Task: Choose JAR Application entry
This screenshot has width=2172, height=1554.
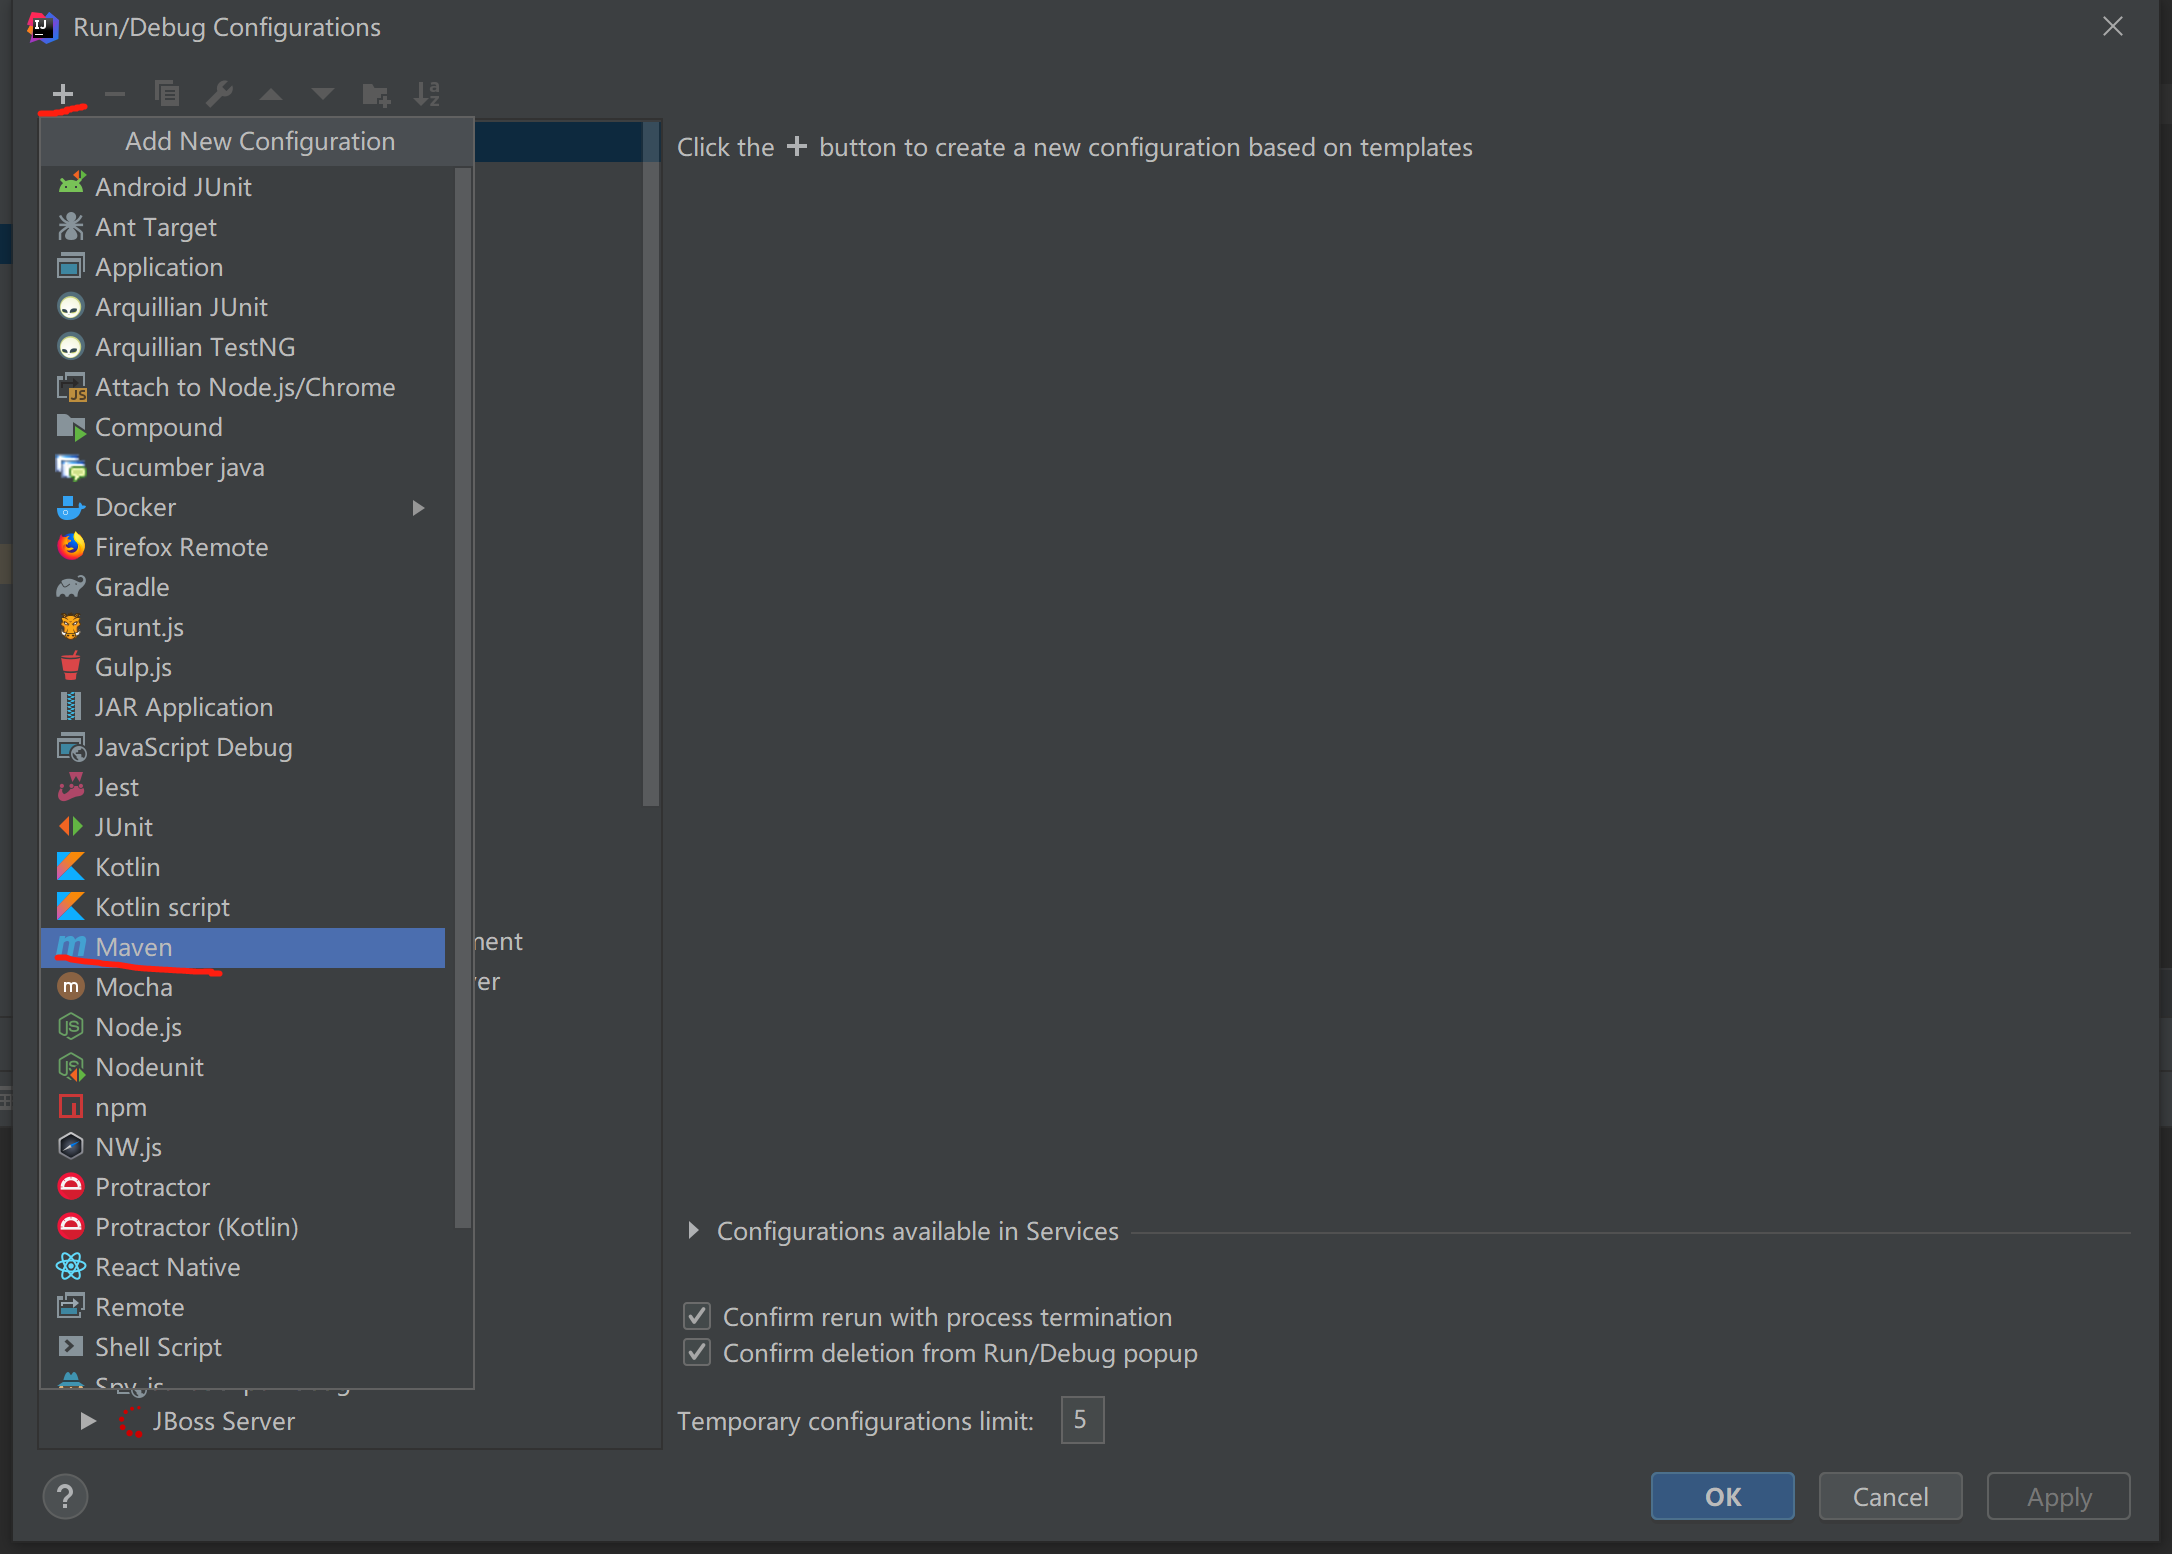Action: (x=243, y=707)
